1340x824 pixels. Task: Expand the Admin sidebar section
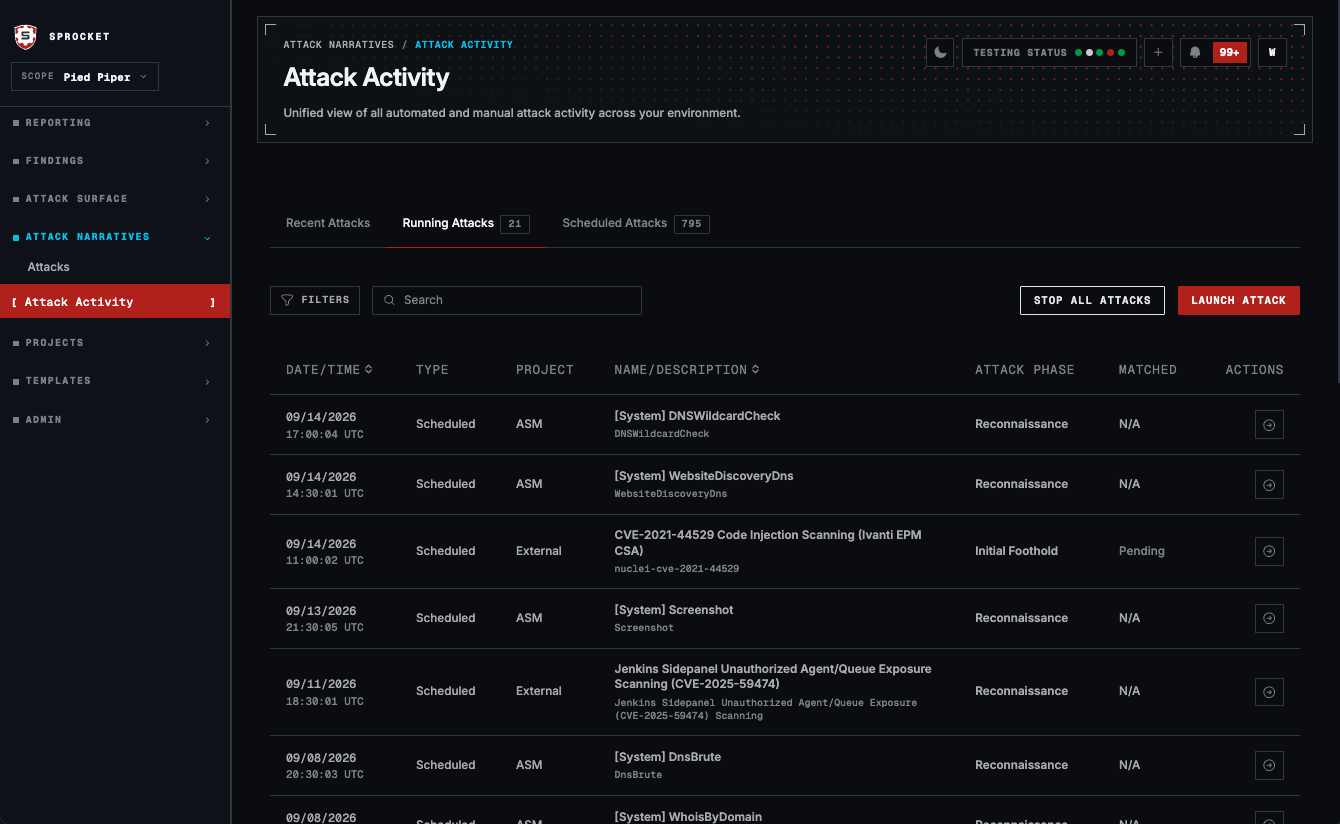tap(115, 420)
